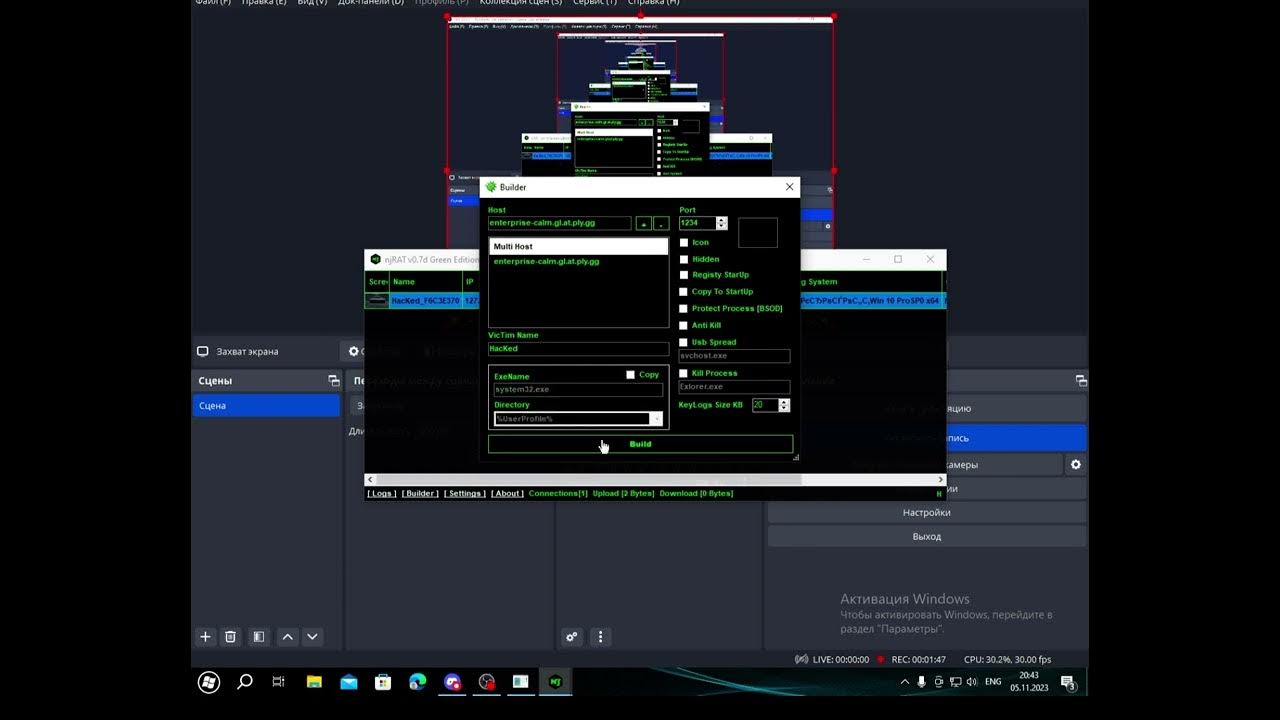
Task: Click the Выход button in OBS
Action: [926, 537]
